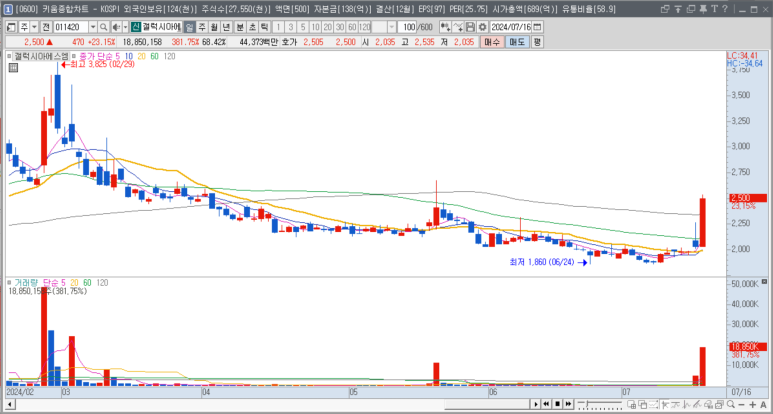773x414 pixels.
Task: Open the chart settings gear icon
Action: pos(482,27)
